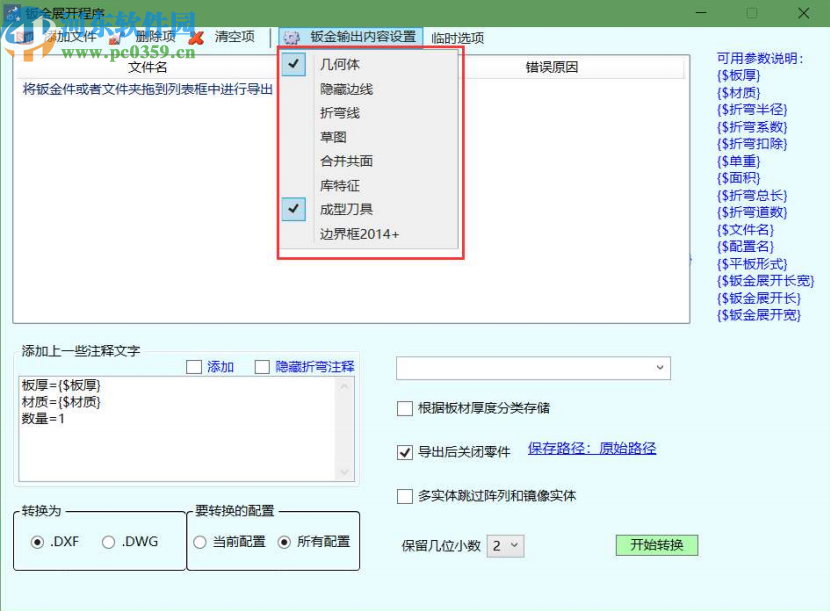Open the 临时选项 menu
Image resolution: width=830 pixels, height=611 pixels.
pos(457,38)
